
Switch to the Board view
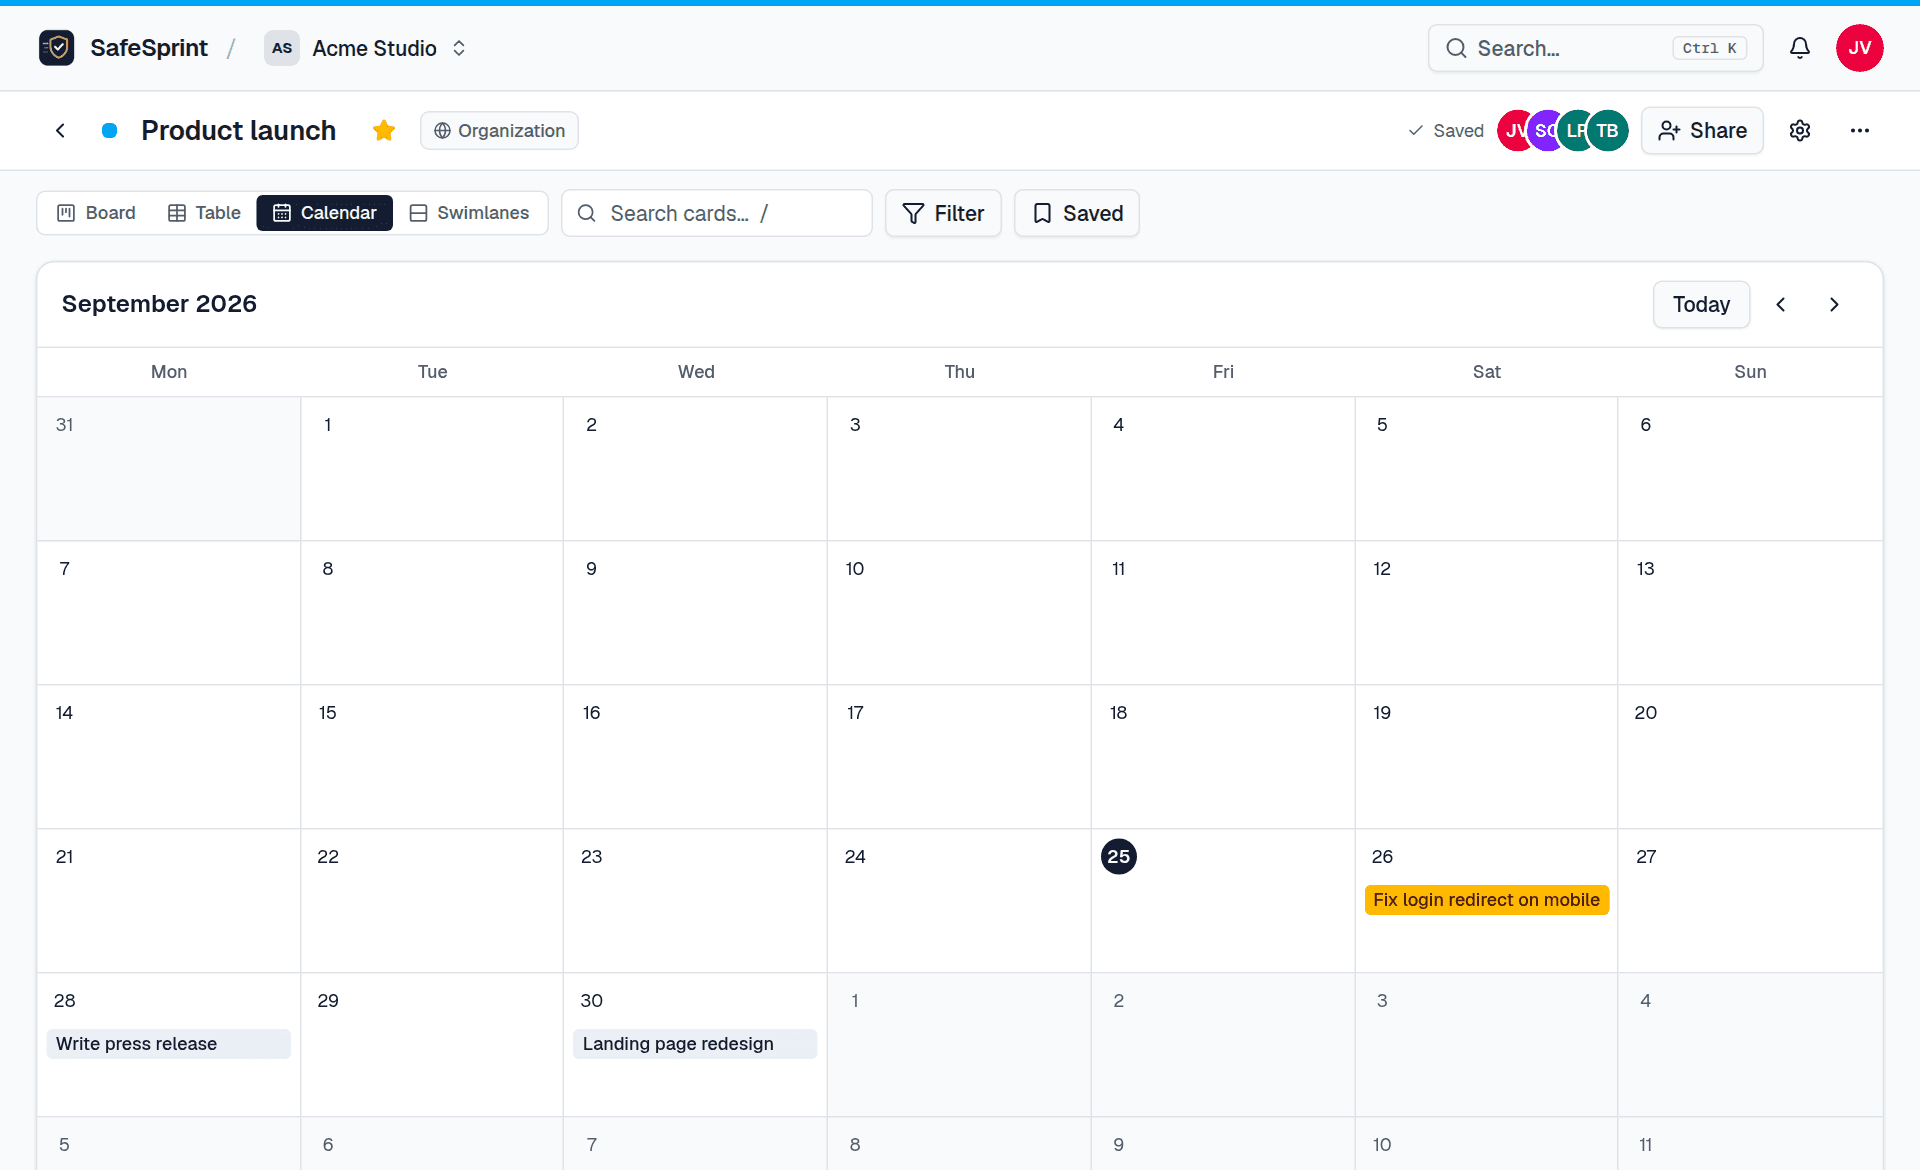click(x=97, y=213)
